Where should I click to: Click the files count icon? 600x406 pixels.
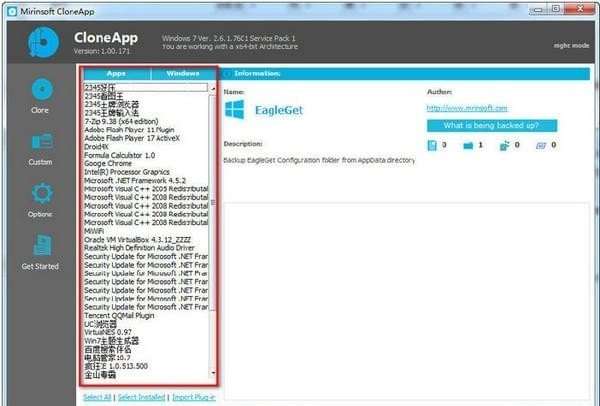coord(432,145)
